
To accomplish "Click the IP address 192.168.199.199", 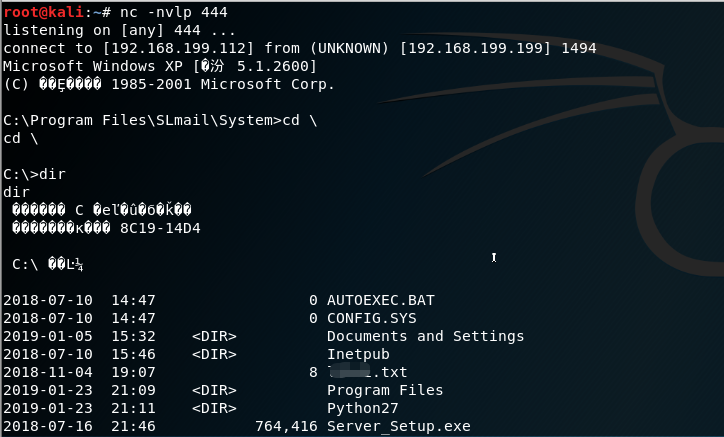I will (476, 49).
